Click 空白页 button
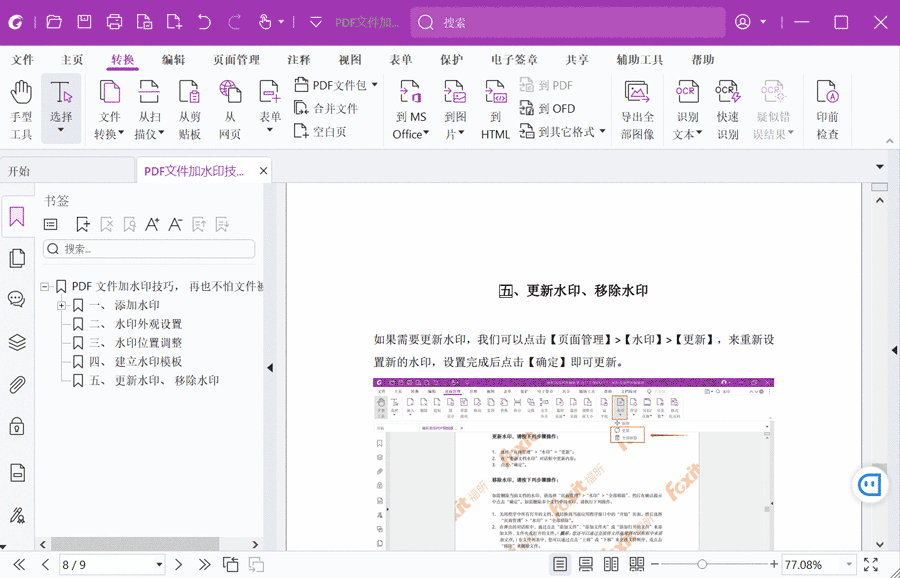This screenshot has height=578, width=900. pos(320,131)
